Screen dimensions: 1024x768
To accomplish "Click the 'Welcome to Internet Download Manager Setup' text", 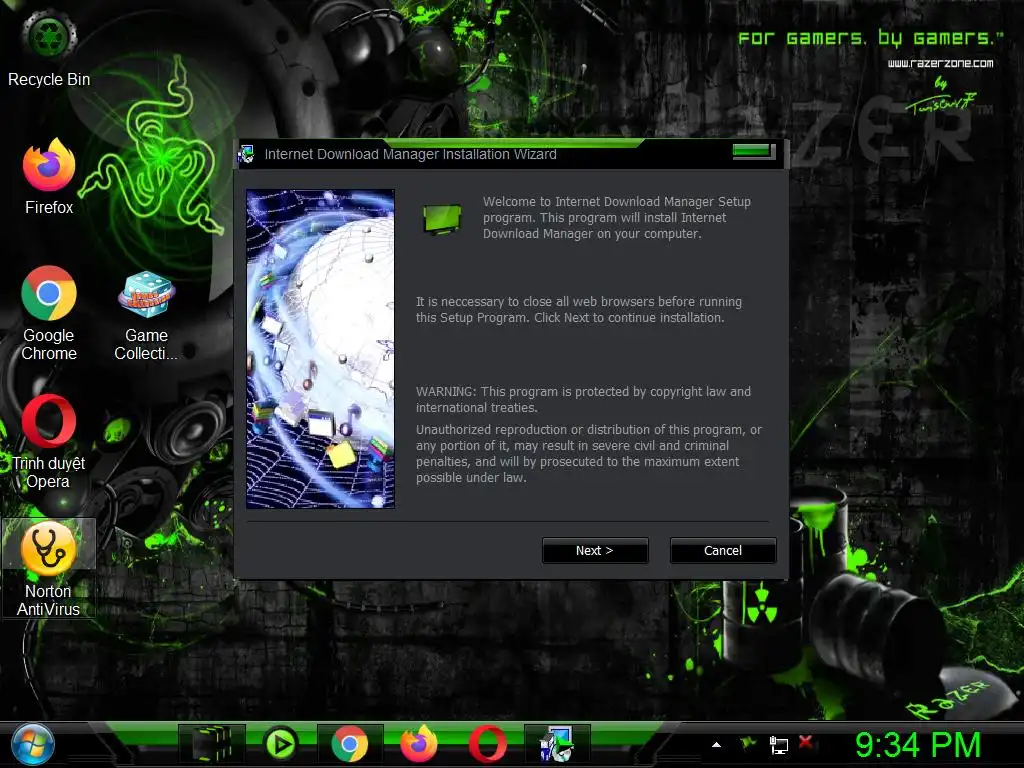I will [617, 217].
